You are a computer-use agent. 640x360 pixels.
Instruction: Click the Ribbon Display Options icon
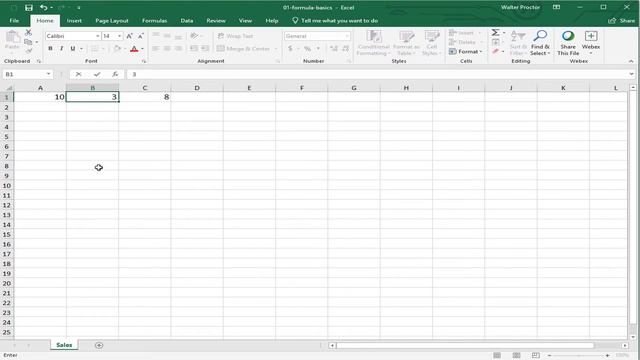click(556, 7)
